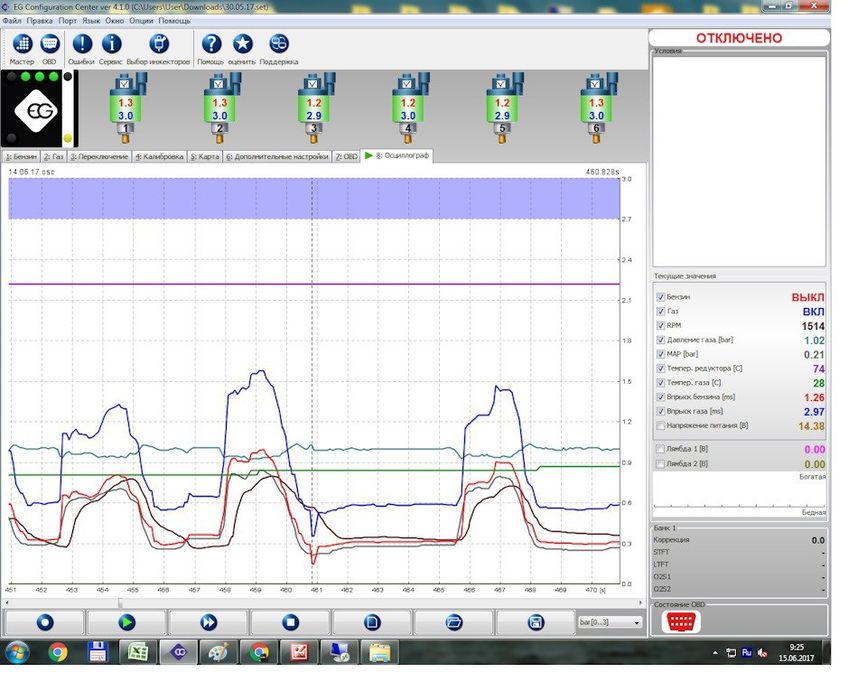Open the Мастер wizard icon

point(21,45)
